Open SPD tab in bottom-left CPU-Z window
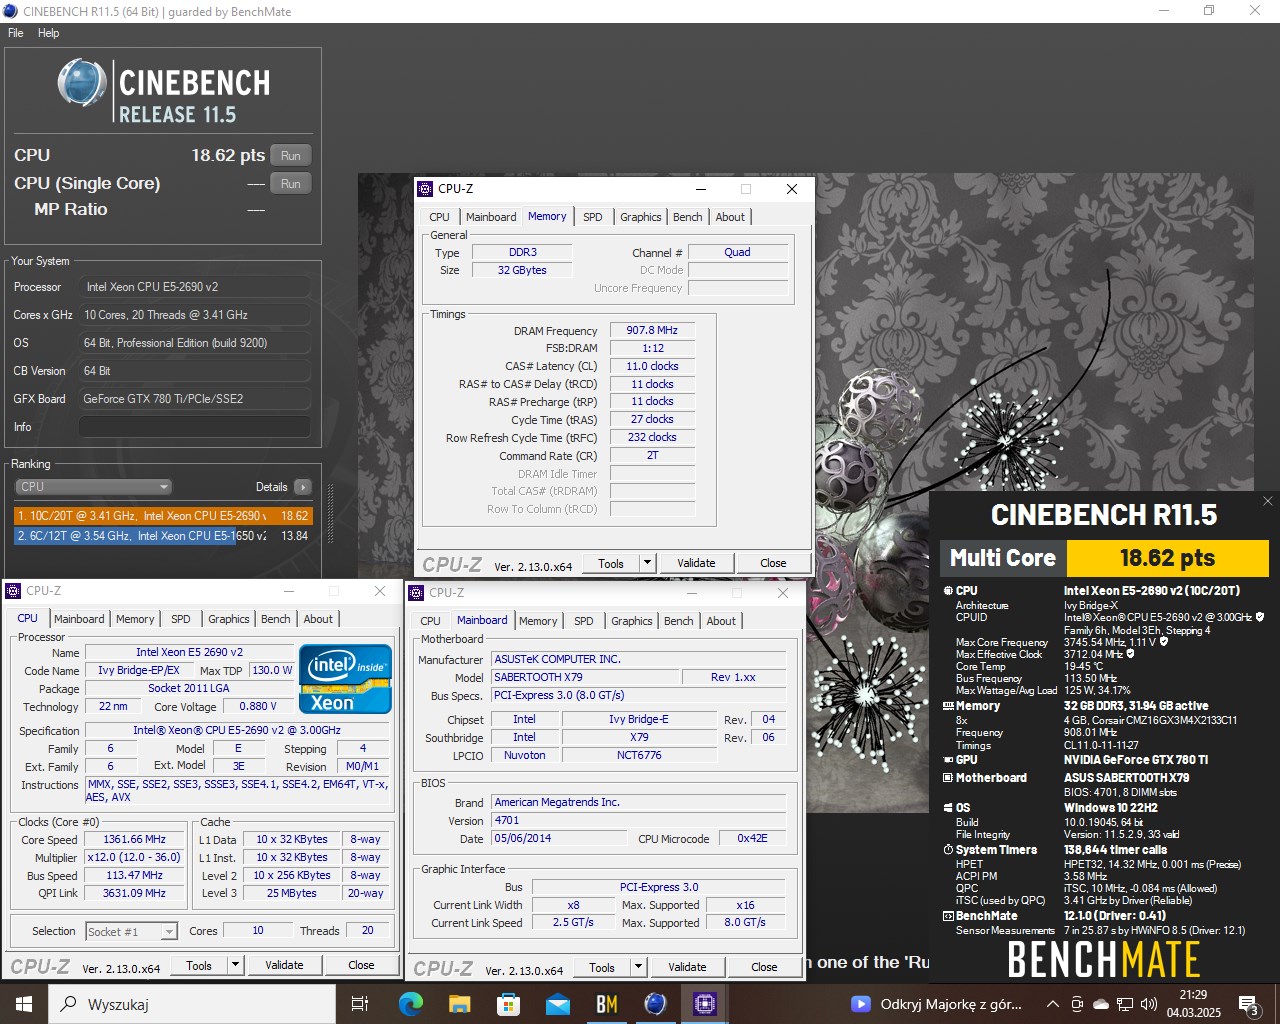 pyautogui.click(x=181, y=619)
